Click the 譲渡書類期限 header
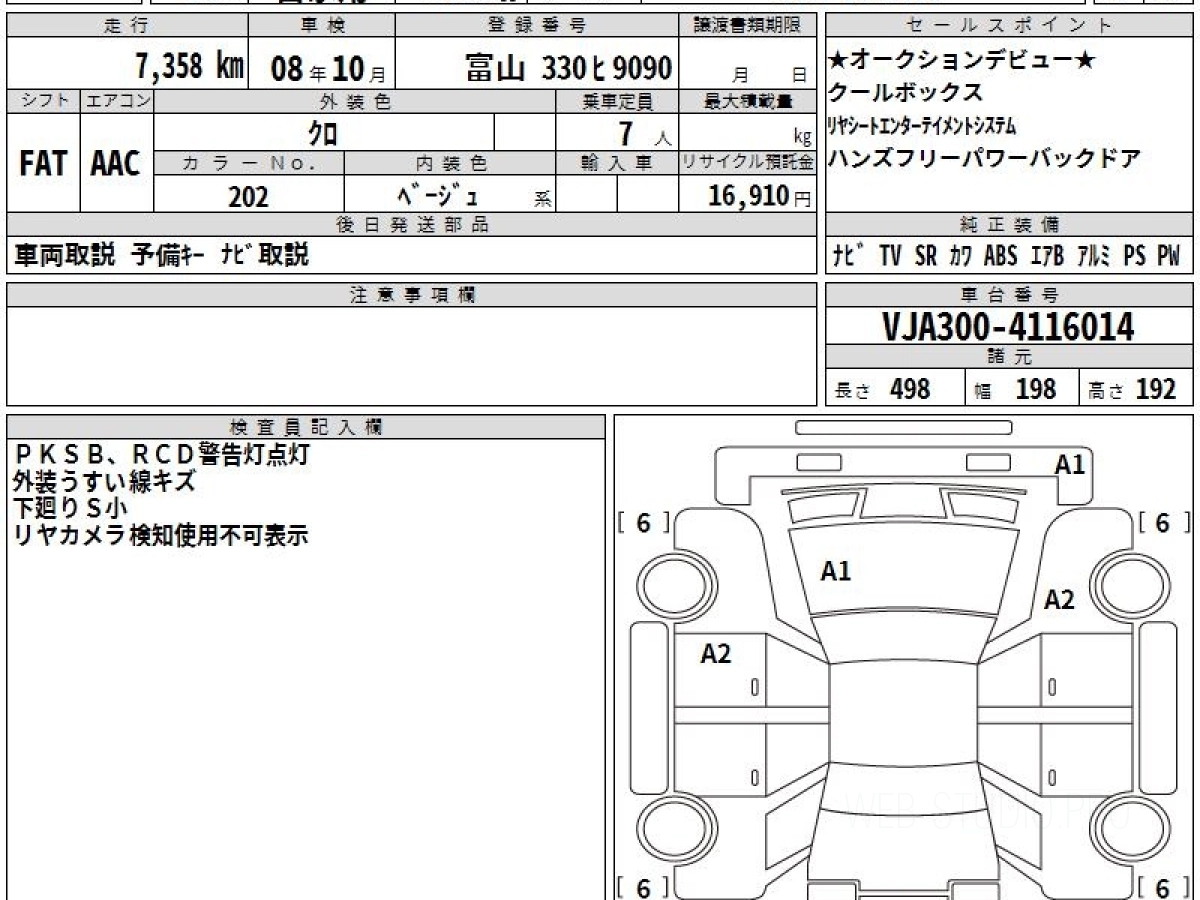This screenshot has width=1200, height=900. [x=748, y=26]
